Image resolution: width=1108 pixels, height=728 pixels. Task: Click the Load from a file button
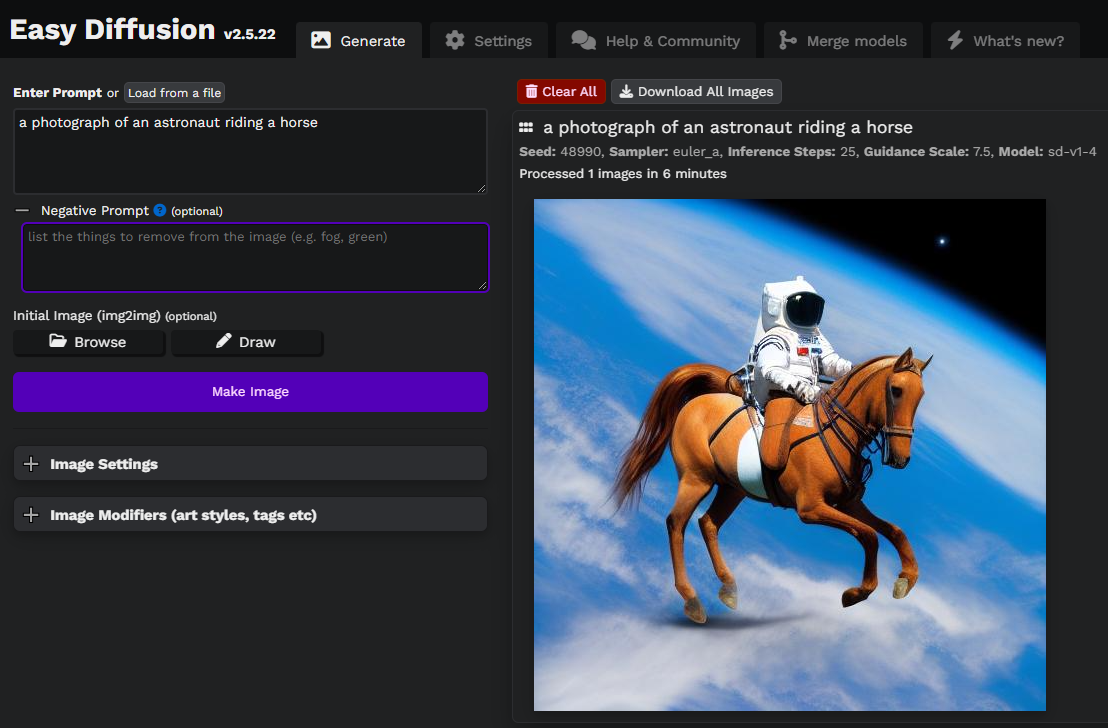(x=175, y=93)
